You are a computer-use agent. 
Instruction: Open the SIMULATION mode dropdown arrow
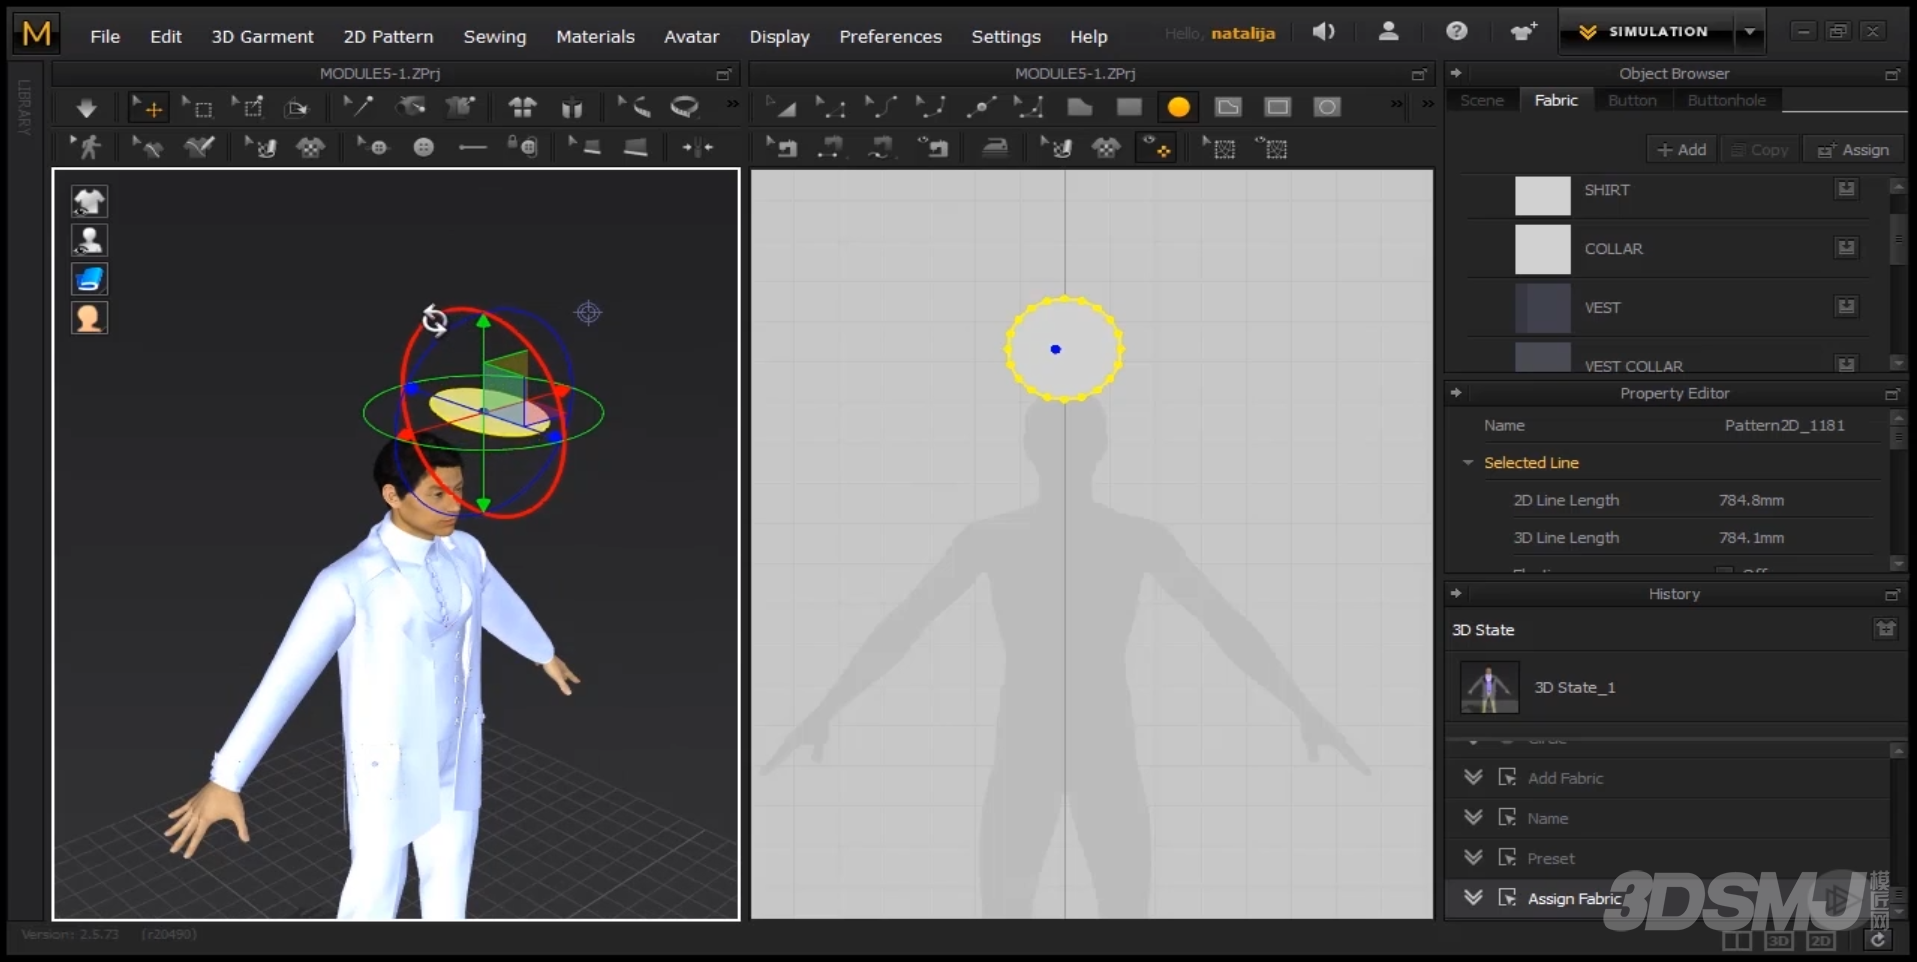click(1750, 32)
